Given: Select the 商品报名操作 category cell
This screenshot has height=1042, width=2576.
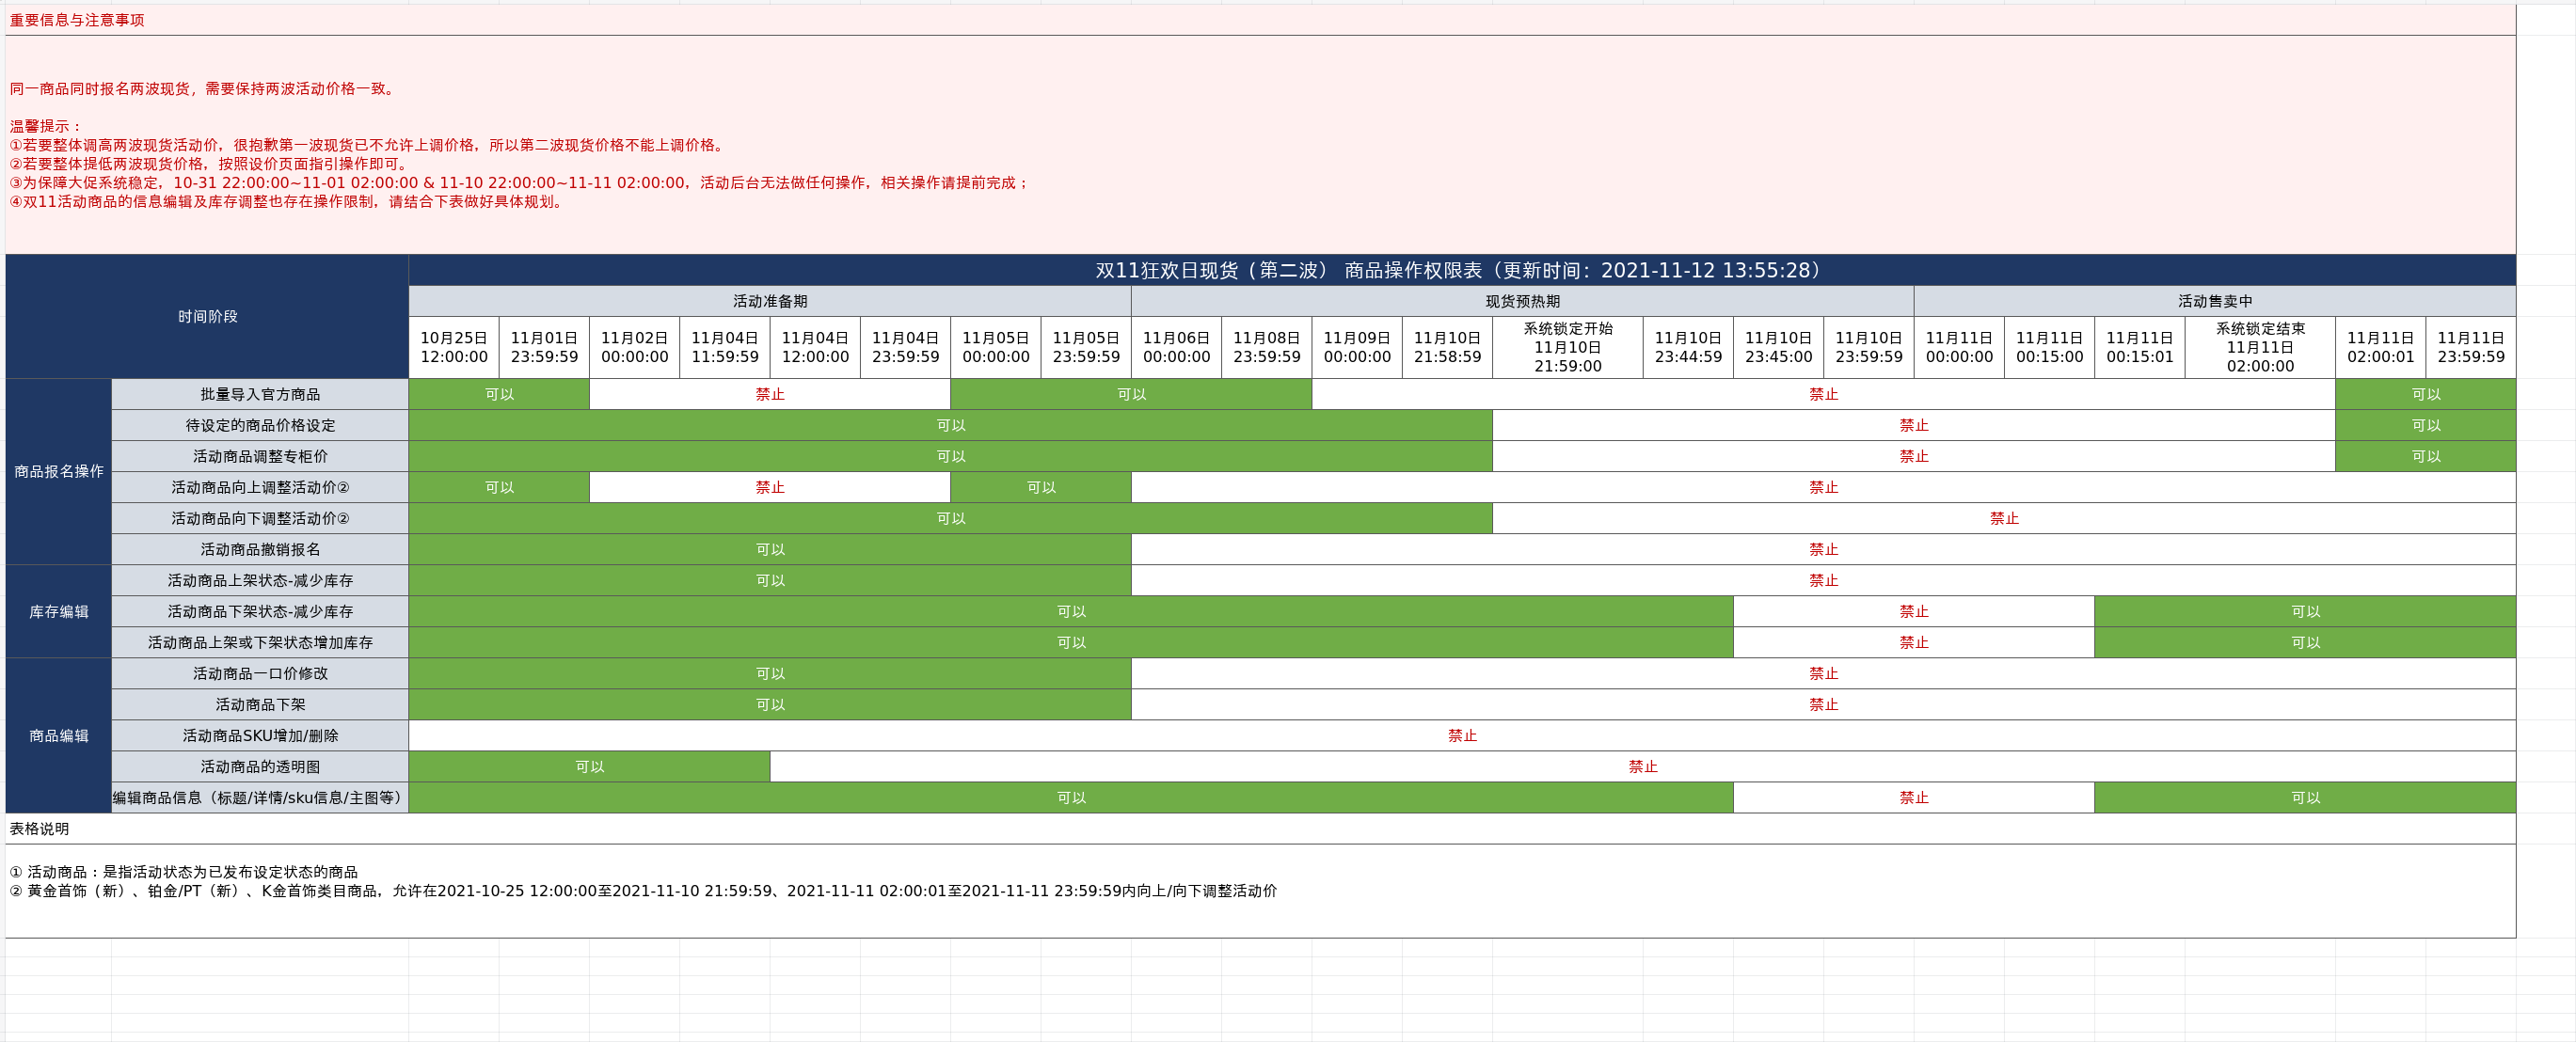Looking at the screenshot, I should click(58, 471).
